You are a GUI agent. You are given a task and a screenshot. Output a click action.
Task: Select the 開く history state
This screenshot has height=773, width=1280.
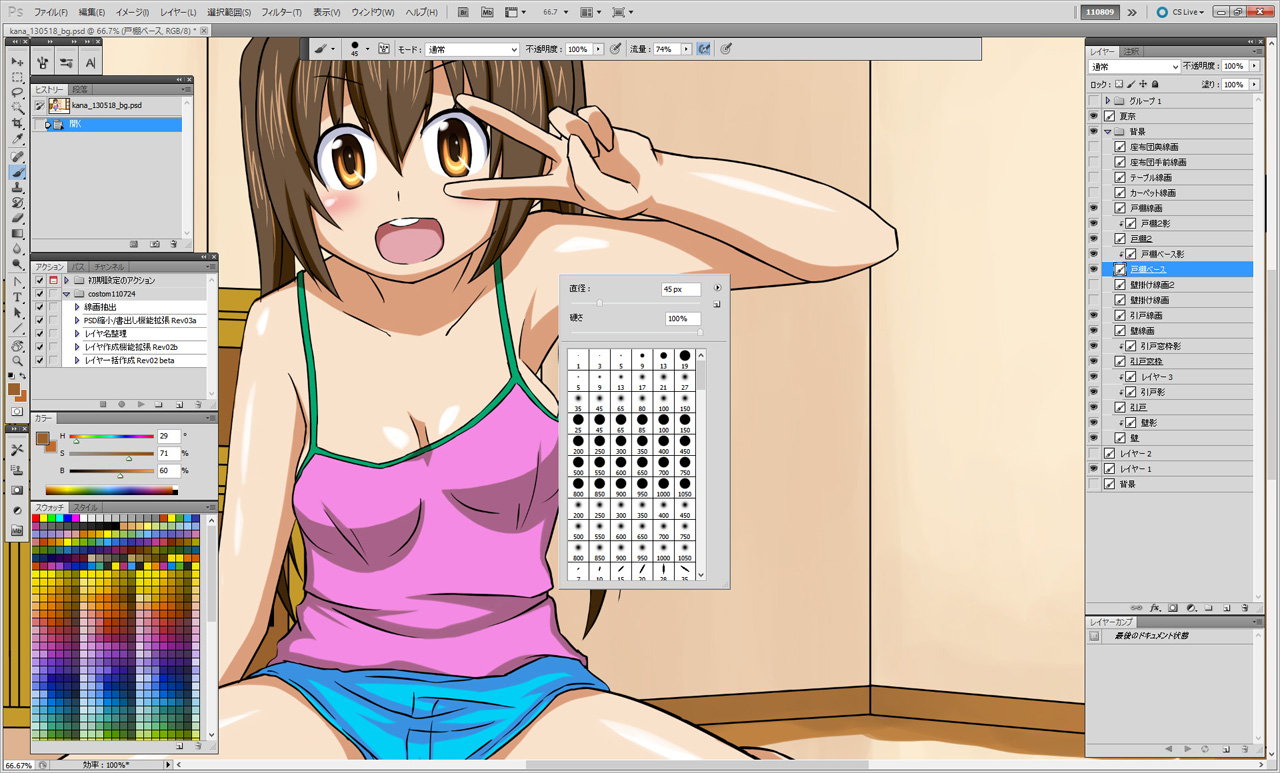pos(107,124)
